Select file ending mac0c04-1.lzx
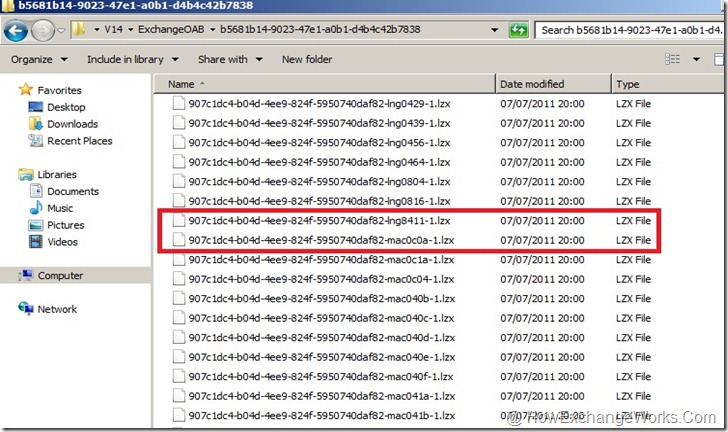The width and height of the screenshot is (728, 432). pyautogui.click(x=321, y=279)
